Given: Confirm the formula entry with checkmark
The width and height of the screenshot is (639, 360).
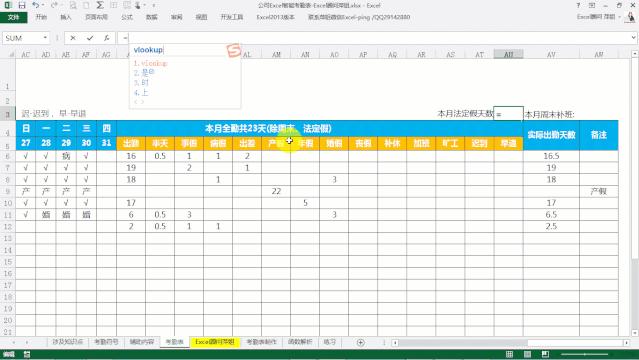Looking at the screenshot, I should [x=90, y=38].
